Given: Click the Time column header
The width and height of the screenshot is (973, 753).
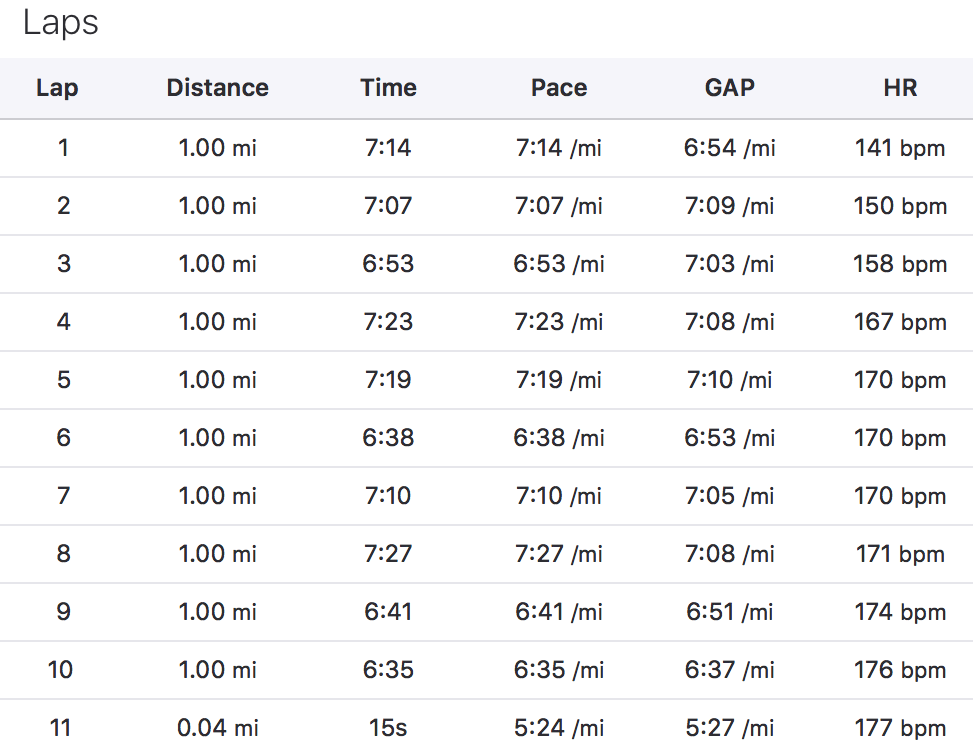Looking at the screenshot, I should click(388, 88).
